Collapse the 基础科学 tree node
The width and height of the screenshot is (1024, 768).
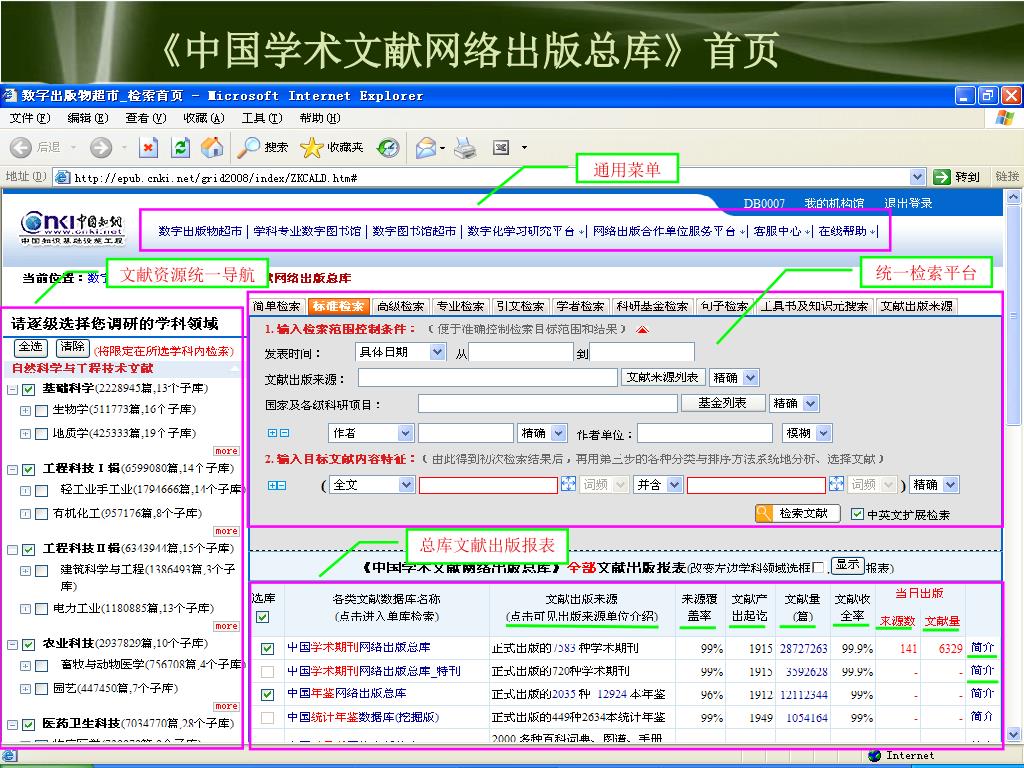[12, 390]
